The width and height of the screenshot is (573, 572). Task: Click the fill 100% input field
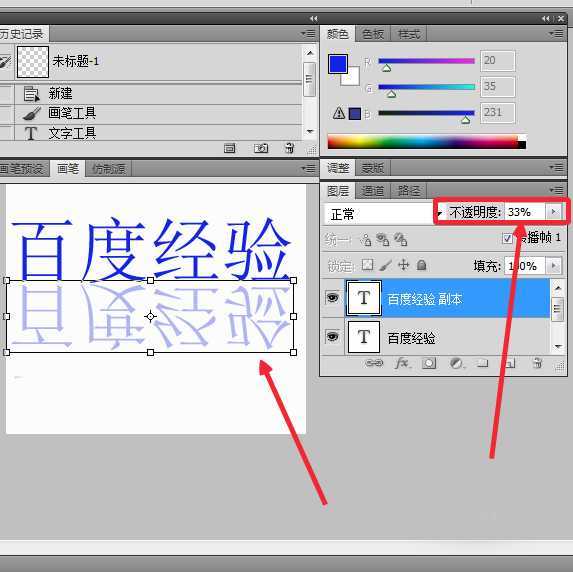coord(525,266)
